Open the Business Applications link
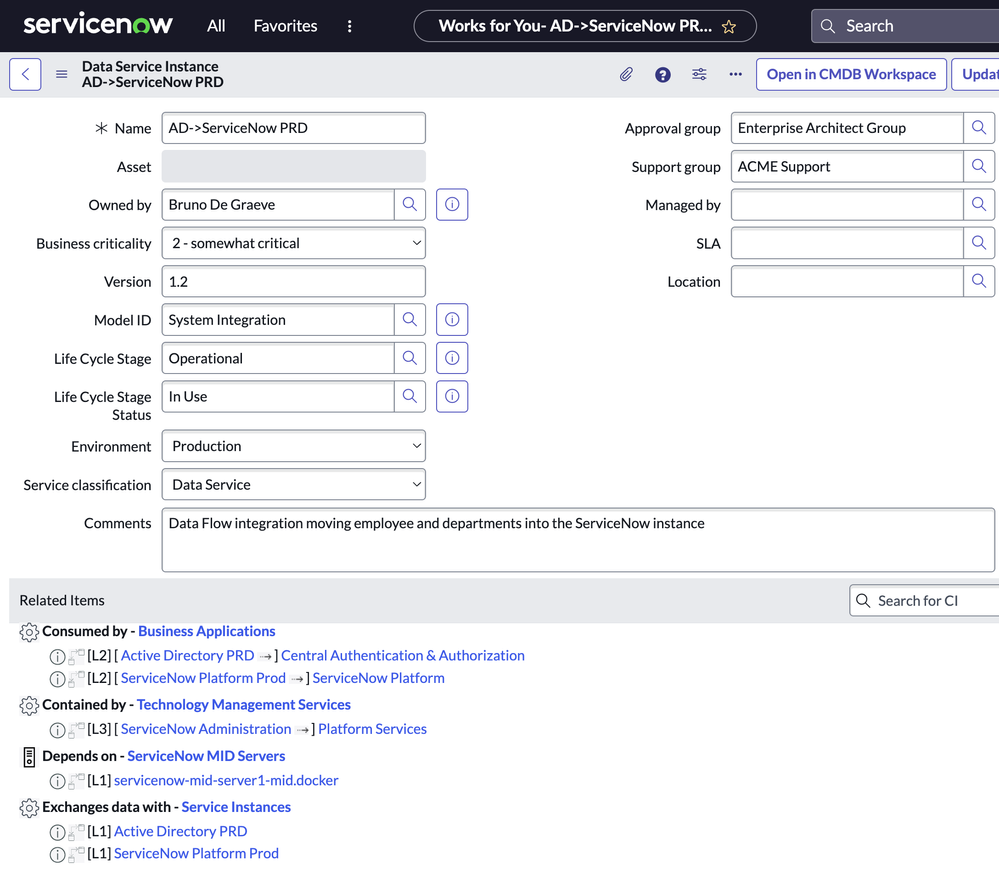This screenshot has height=871, width=999. point(206,631)
